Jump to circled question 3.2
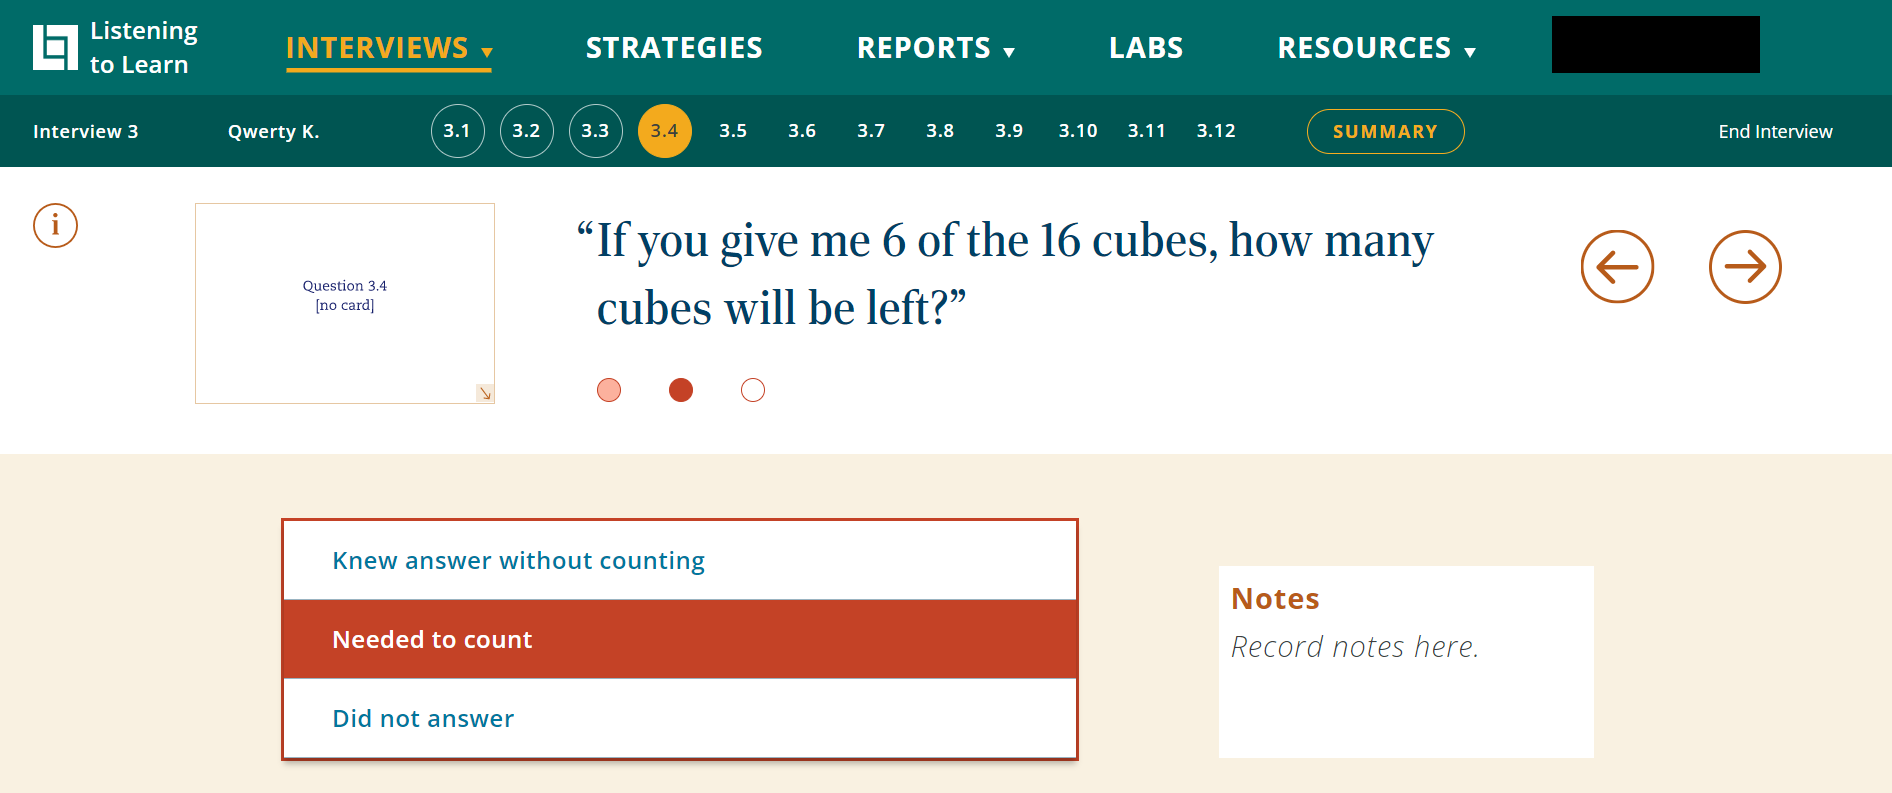This screenshot has height=793, width=1892. 526,131
